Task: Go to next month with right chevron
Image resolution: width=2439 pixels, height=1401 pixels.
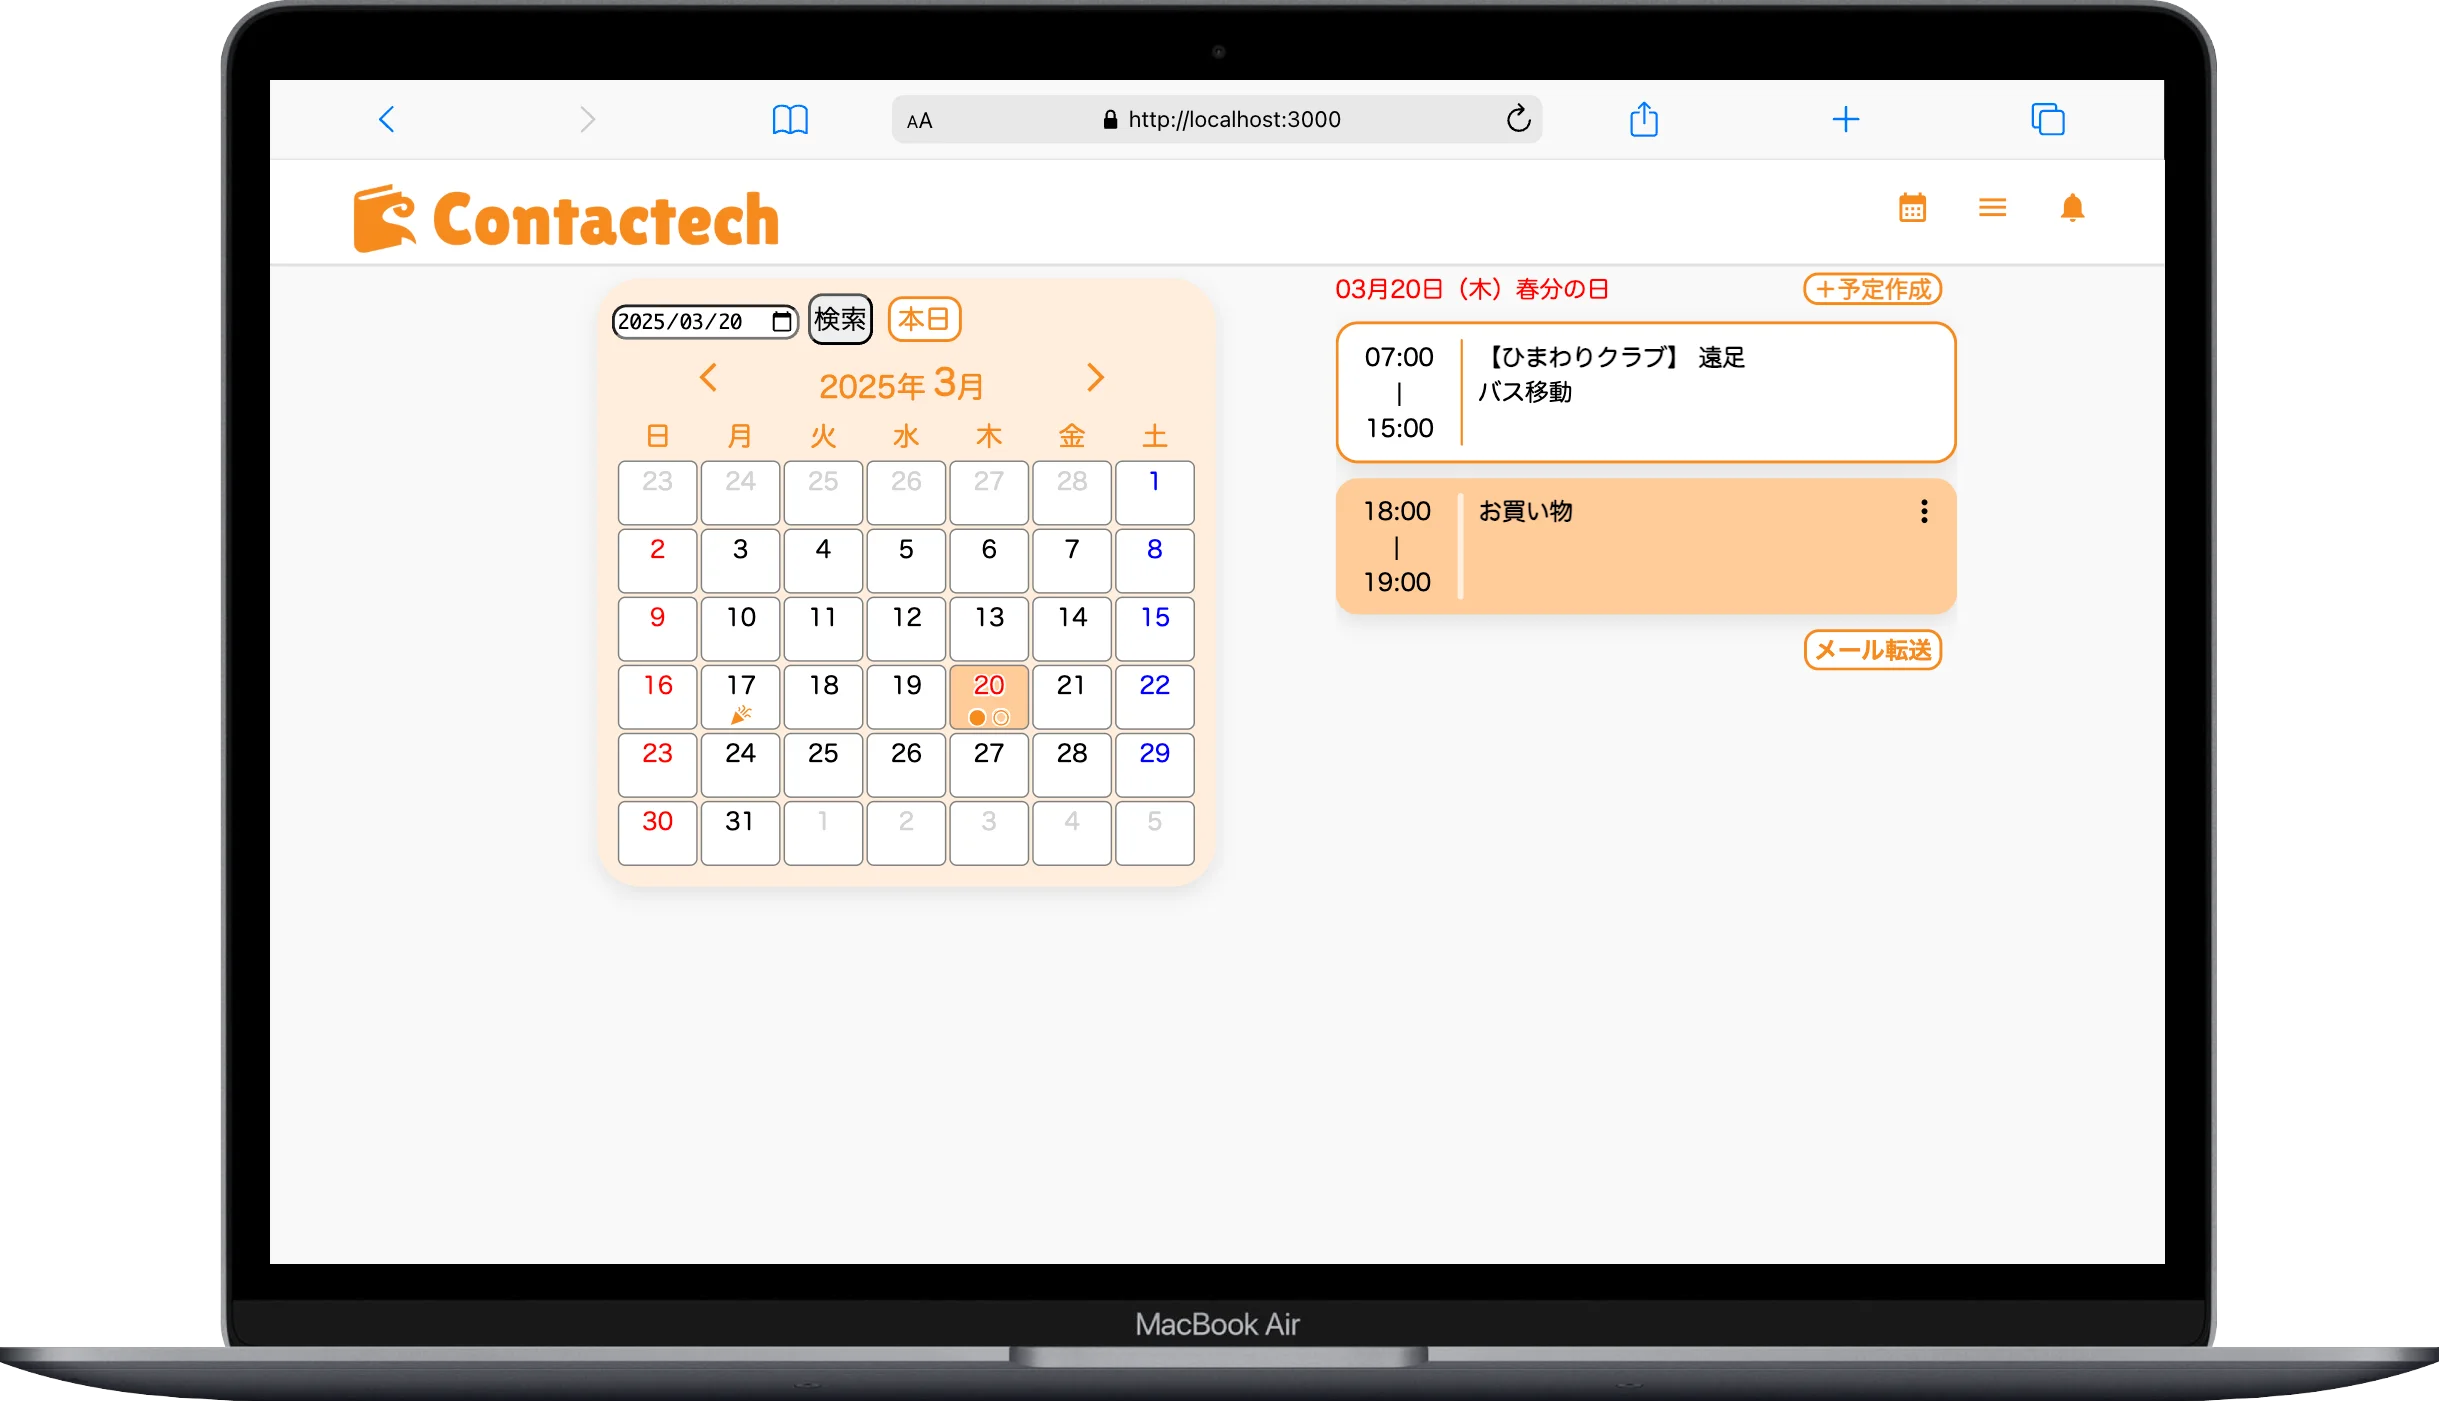Action: coord(1095,378)
